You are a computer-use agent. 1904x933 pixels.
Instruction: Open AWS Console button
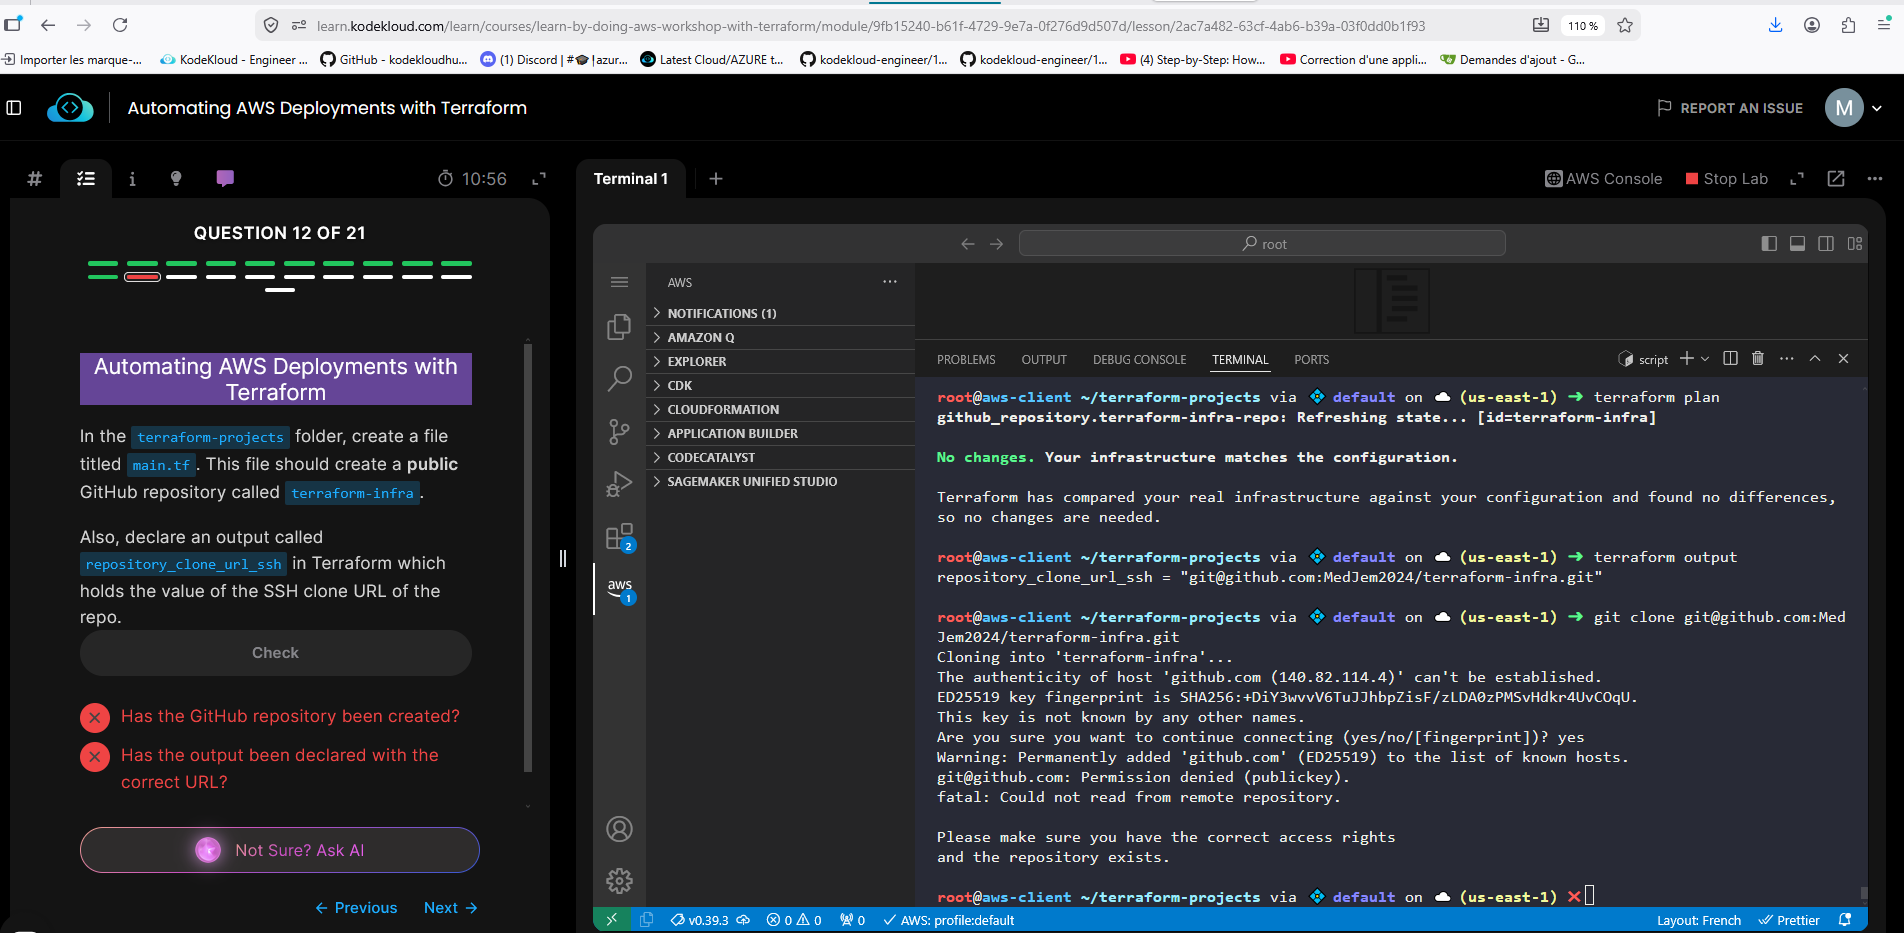tap(1604, 179)
